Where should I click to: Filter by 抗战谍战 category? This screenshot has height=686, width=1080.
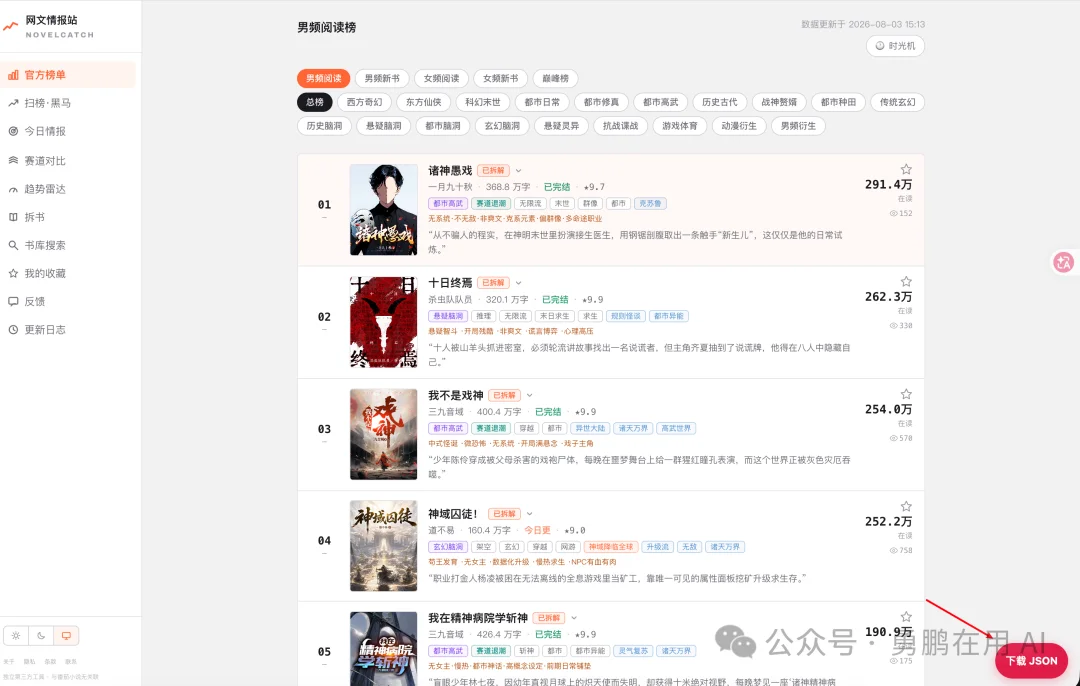621,126
